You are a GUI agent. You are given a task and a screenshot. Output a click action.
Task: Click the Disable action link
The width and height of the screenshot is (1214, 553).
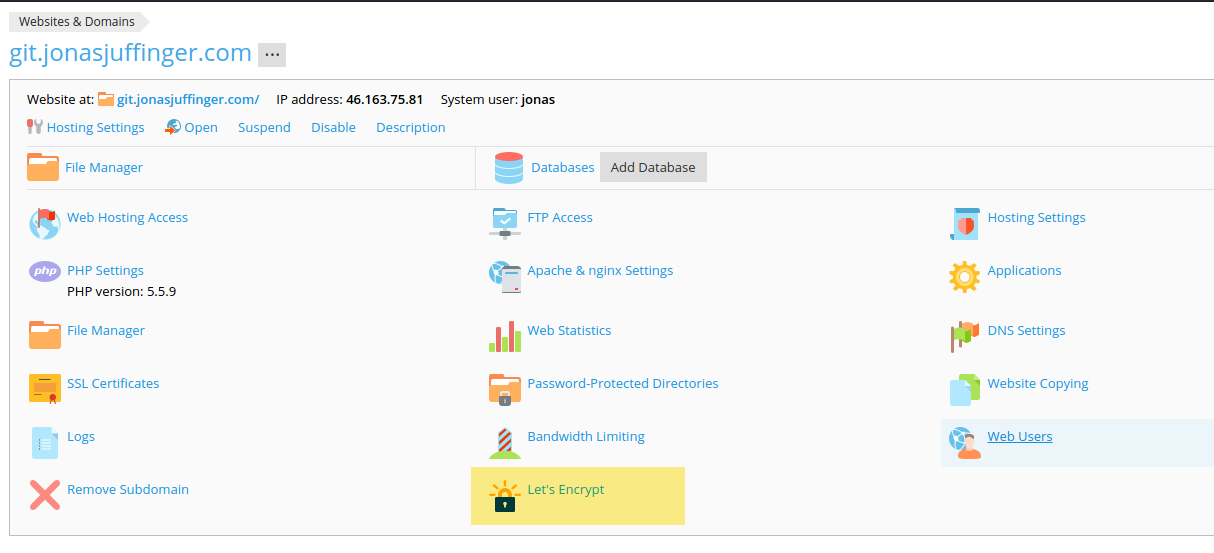pos(333,128)
